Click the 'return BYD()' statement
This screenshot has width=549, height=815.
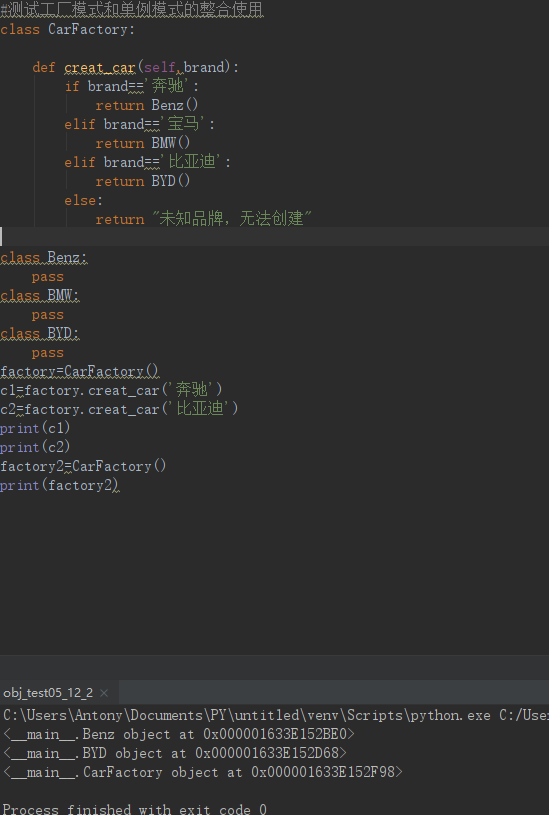(143, 181)
